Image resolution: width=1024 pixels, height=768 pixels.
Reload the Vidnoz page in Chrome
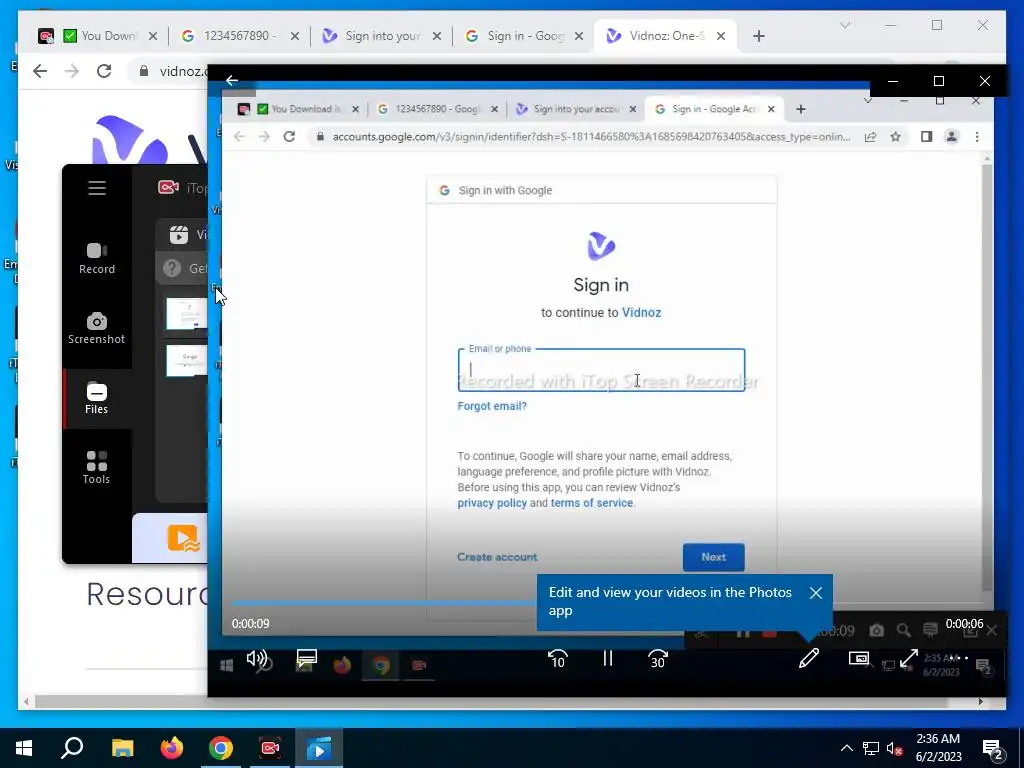pyautogui.click(x=104, y=71)
